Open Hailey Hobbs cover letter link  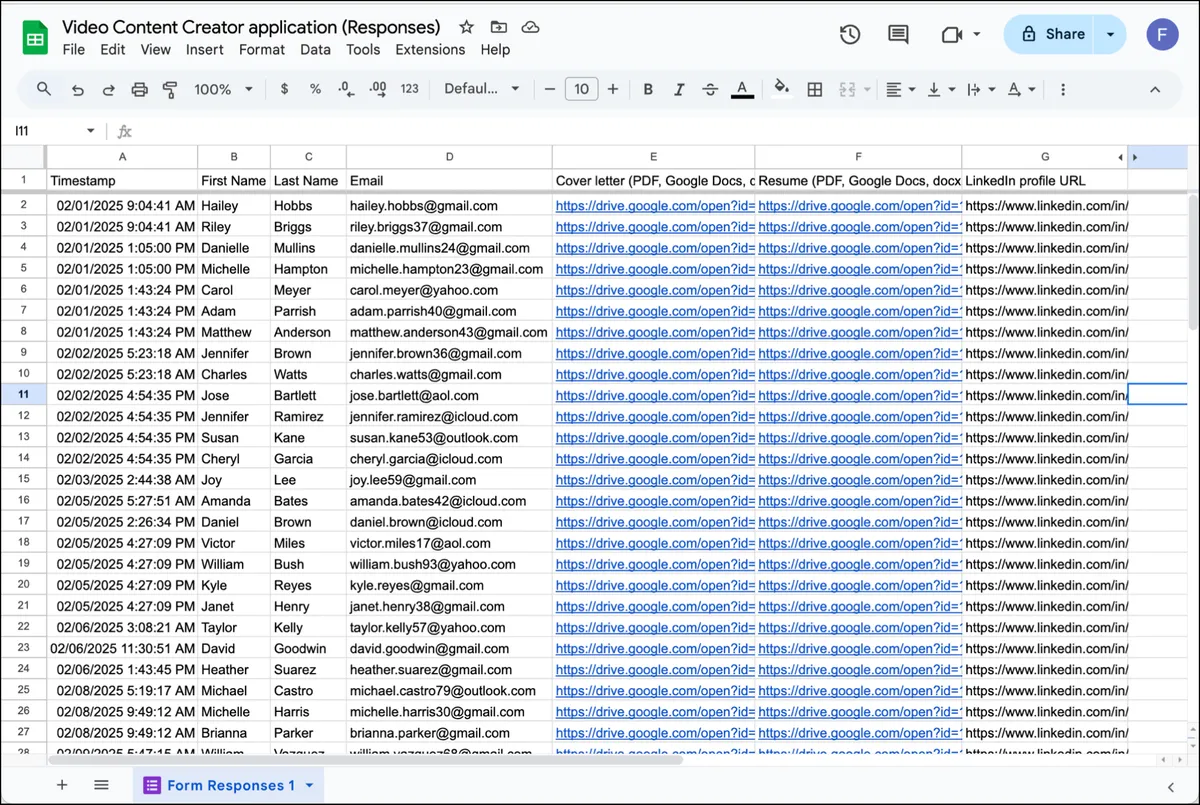click(x=654, y=206)
